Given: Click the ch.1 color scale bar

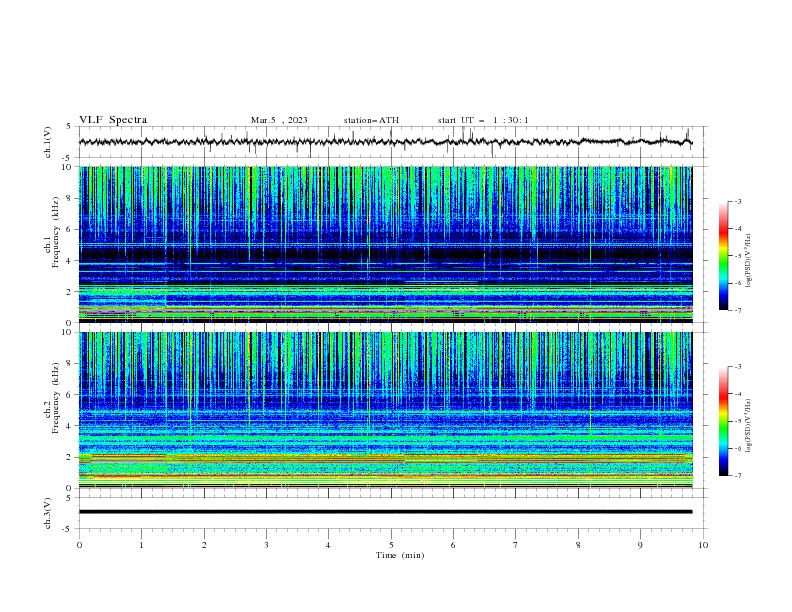Looking at the screenshot, I should coord(723,256).
